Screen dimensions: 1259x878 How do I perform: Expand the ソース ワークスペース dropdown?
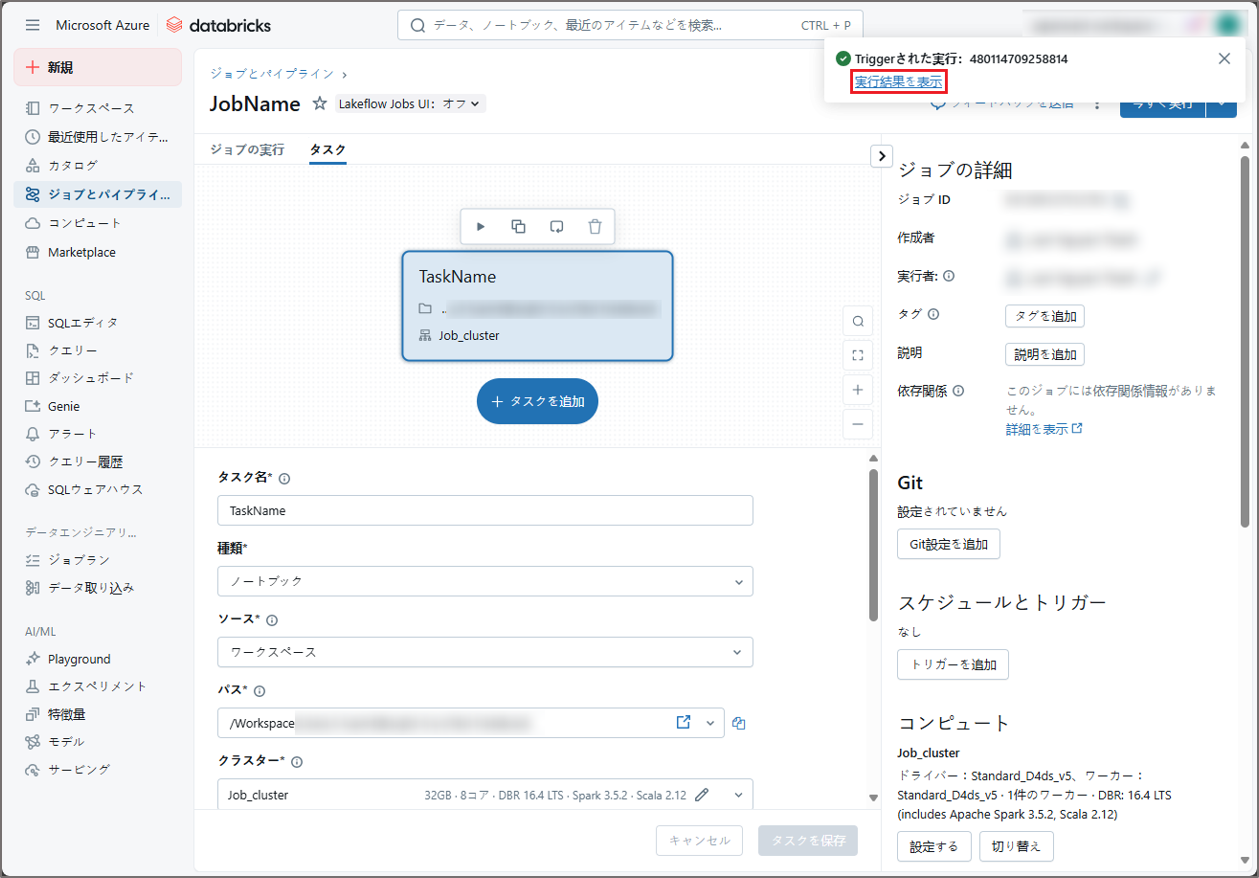click(485, 652)
